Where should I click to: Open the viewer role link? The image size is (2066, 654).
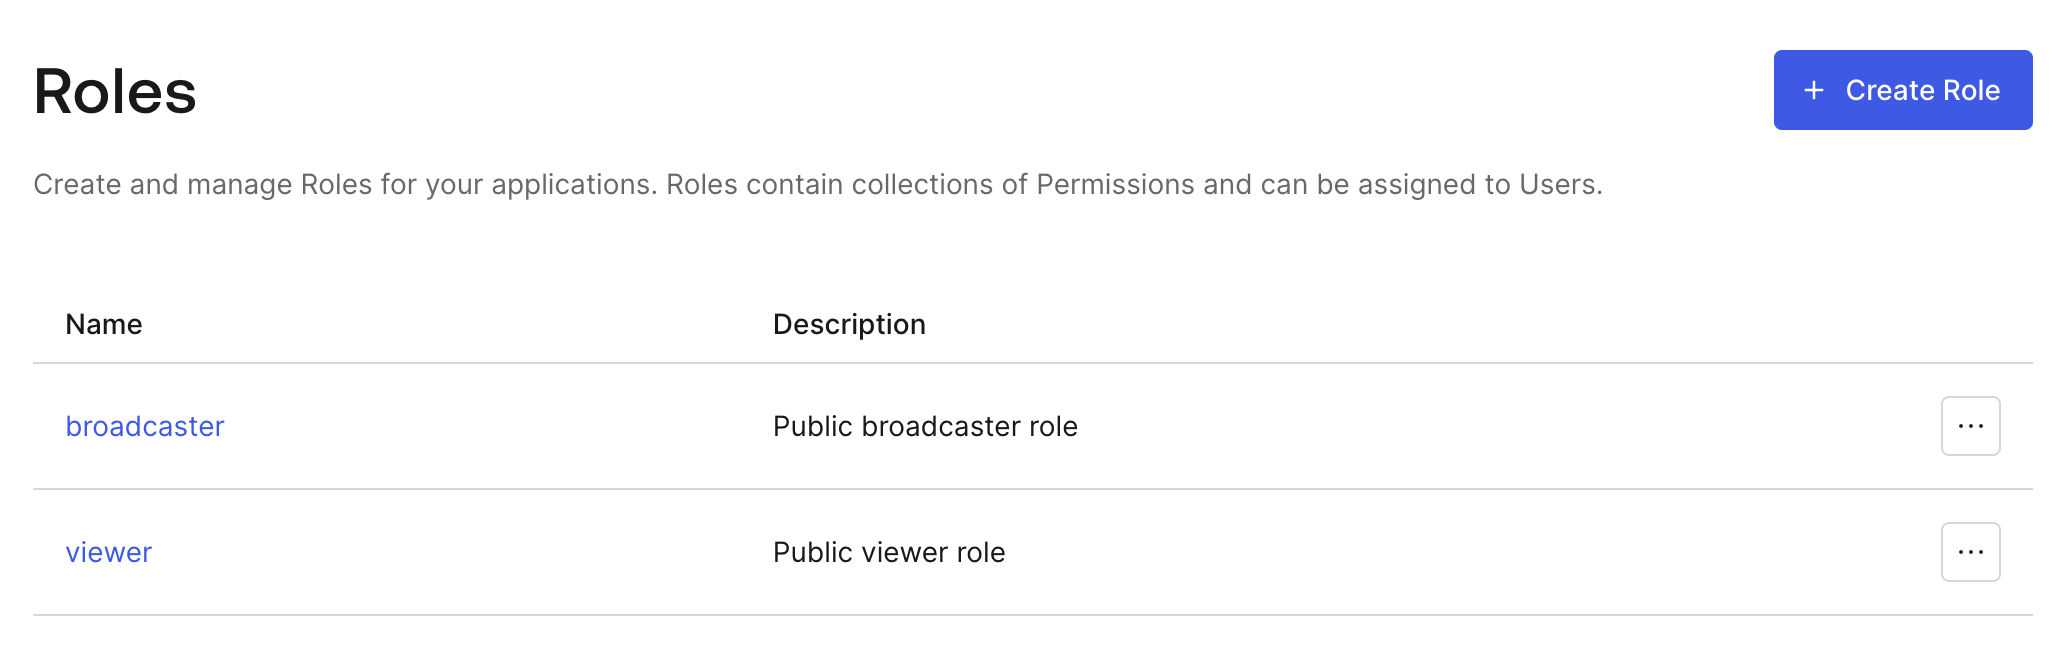pyautogui.click(x=109, y=552)
